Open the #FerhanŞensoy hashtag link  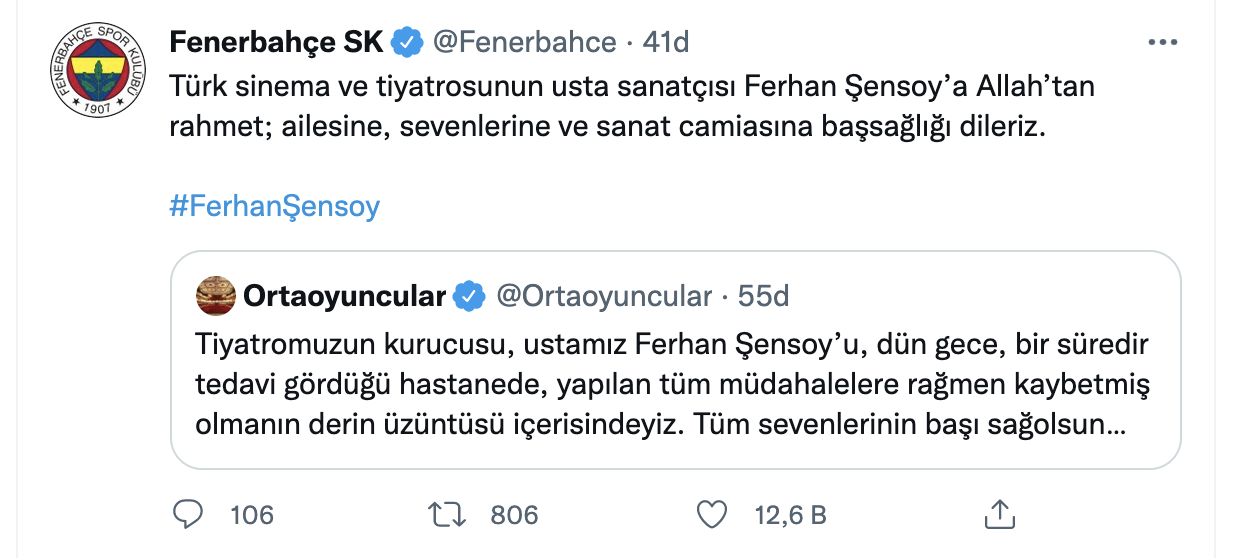(275, 206)
